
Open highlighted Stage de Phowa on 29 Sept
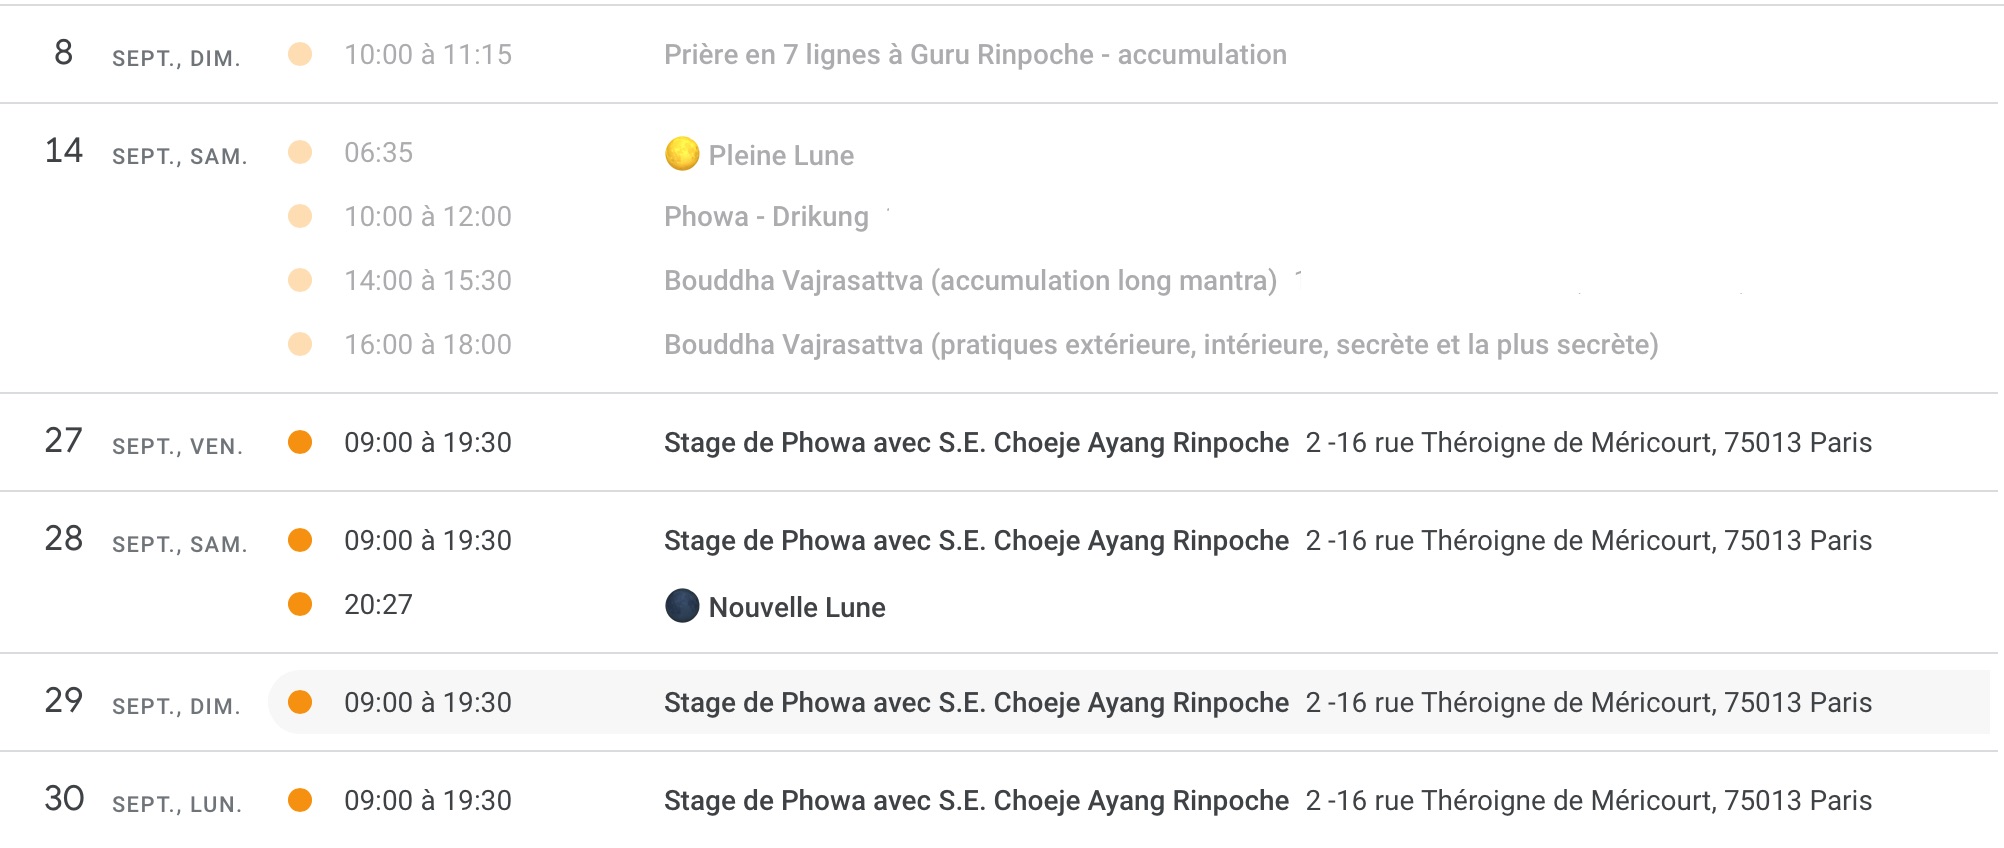976,703
